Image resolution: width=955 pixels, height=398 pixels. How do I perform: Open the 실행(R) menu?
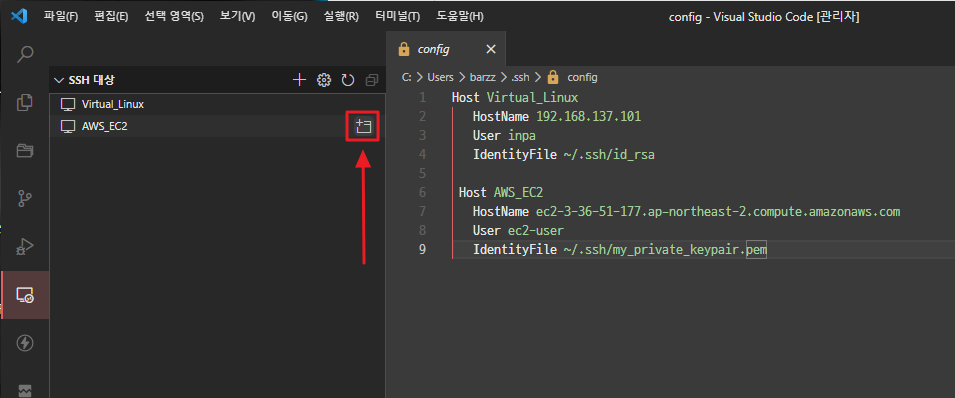pyautogui.click(x=340, y=16)
